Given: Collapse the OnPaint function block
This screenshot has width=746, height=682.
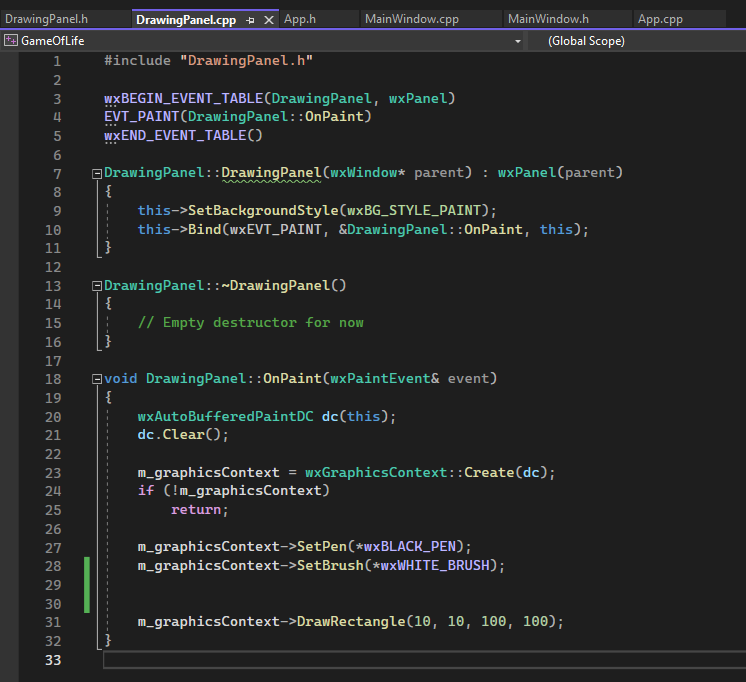Looking at the screenshot, I should click(x=96, y=379).
